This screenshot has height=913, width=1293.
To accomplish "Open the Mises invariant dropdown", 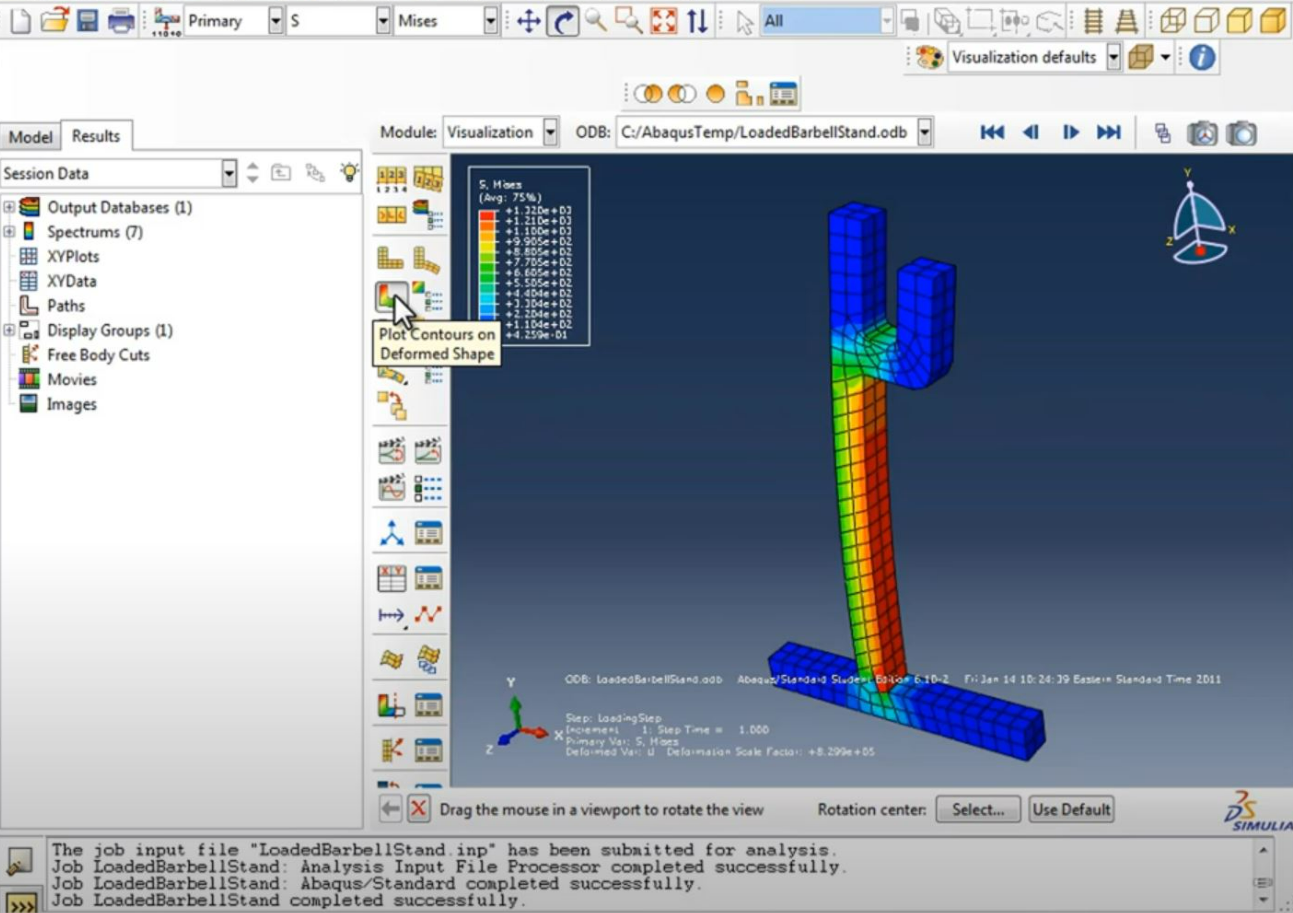I will (490, 21).
